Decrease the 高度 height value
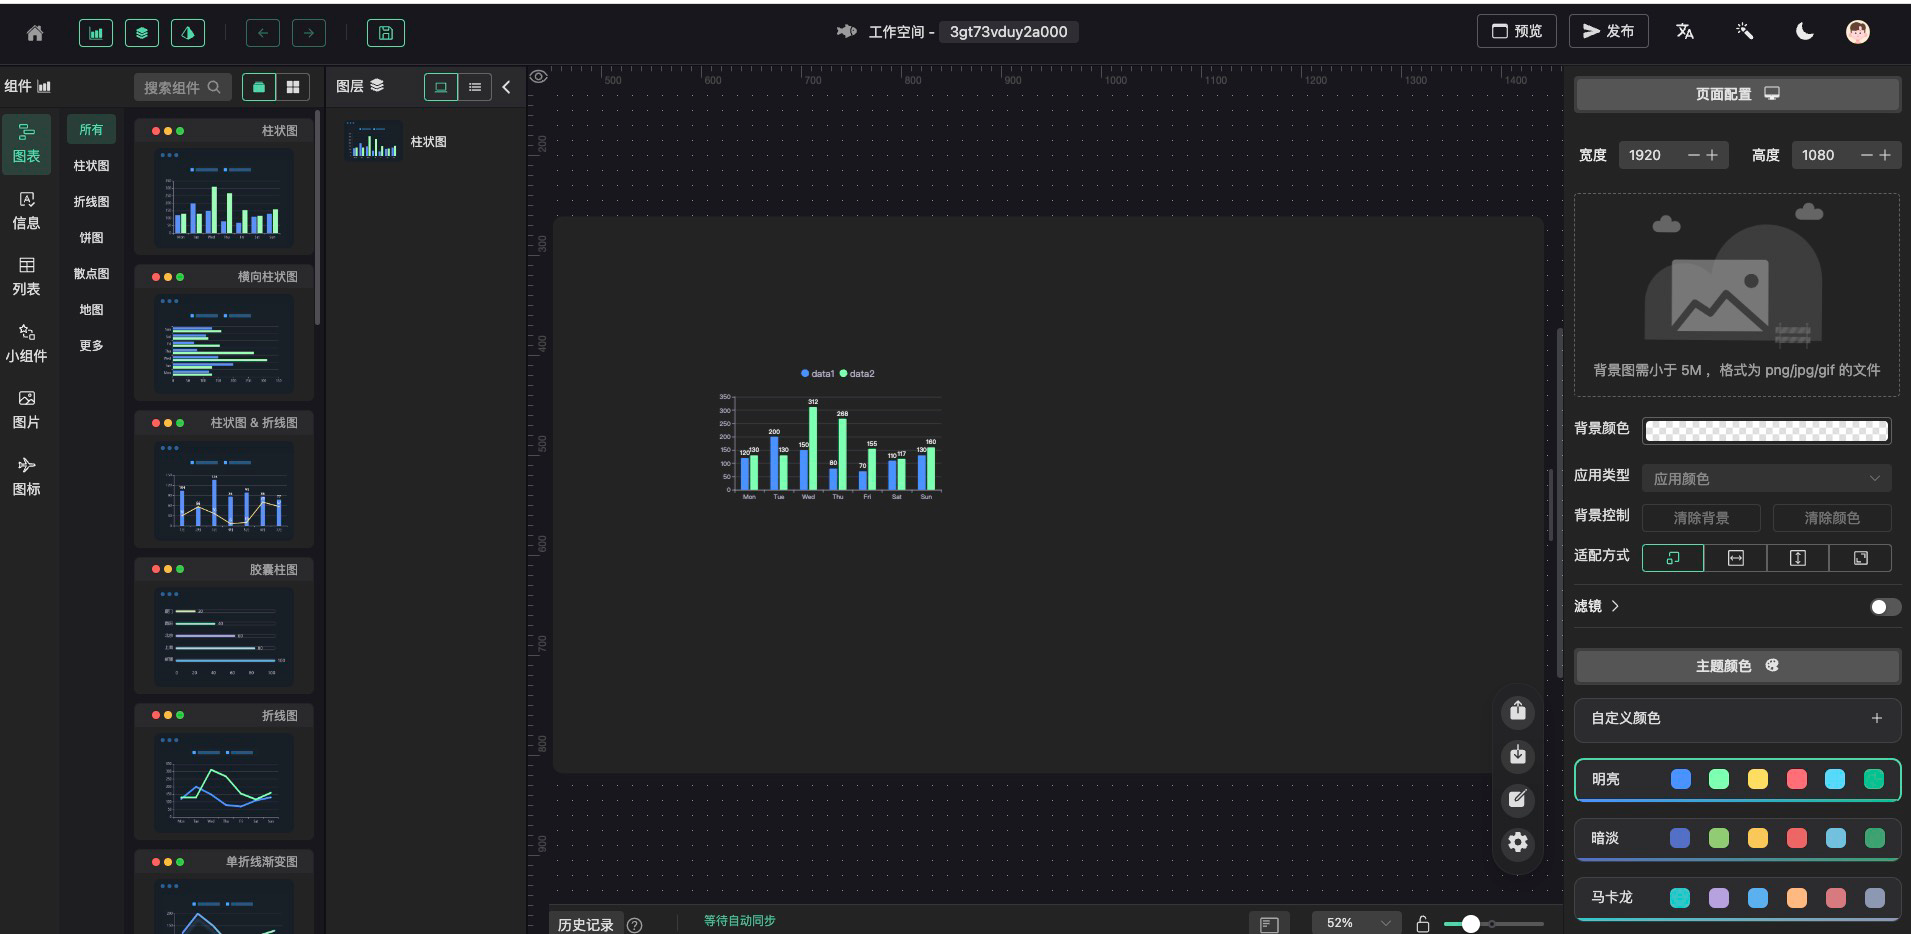 click(x=1867, y=155)
